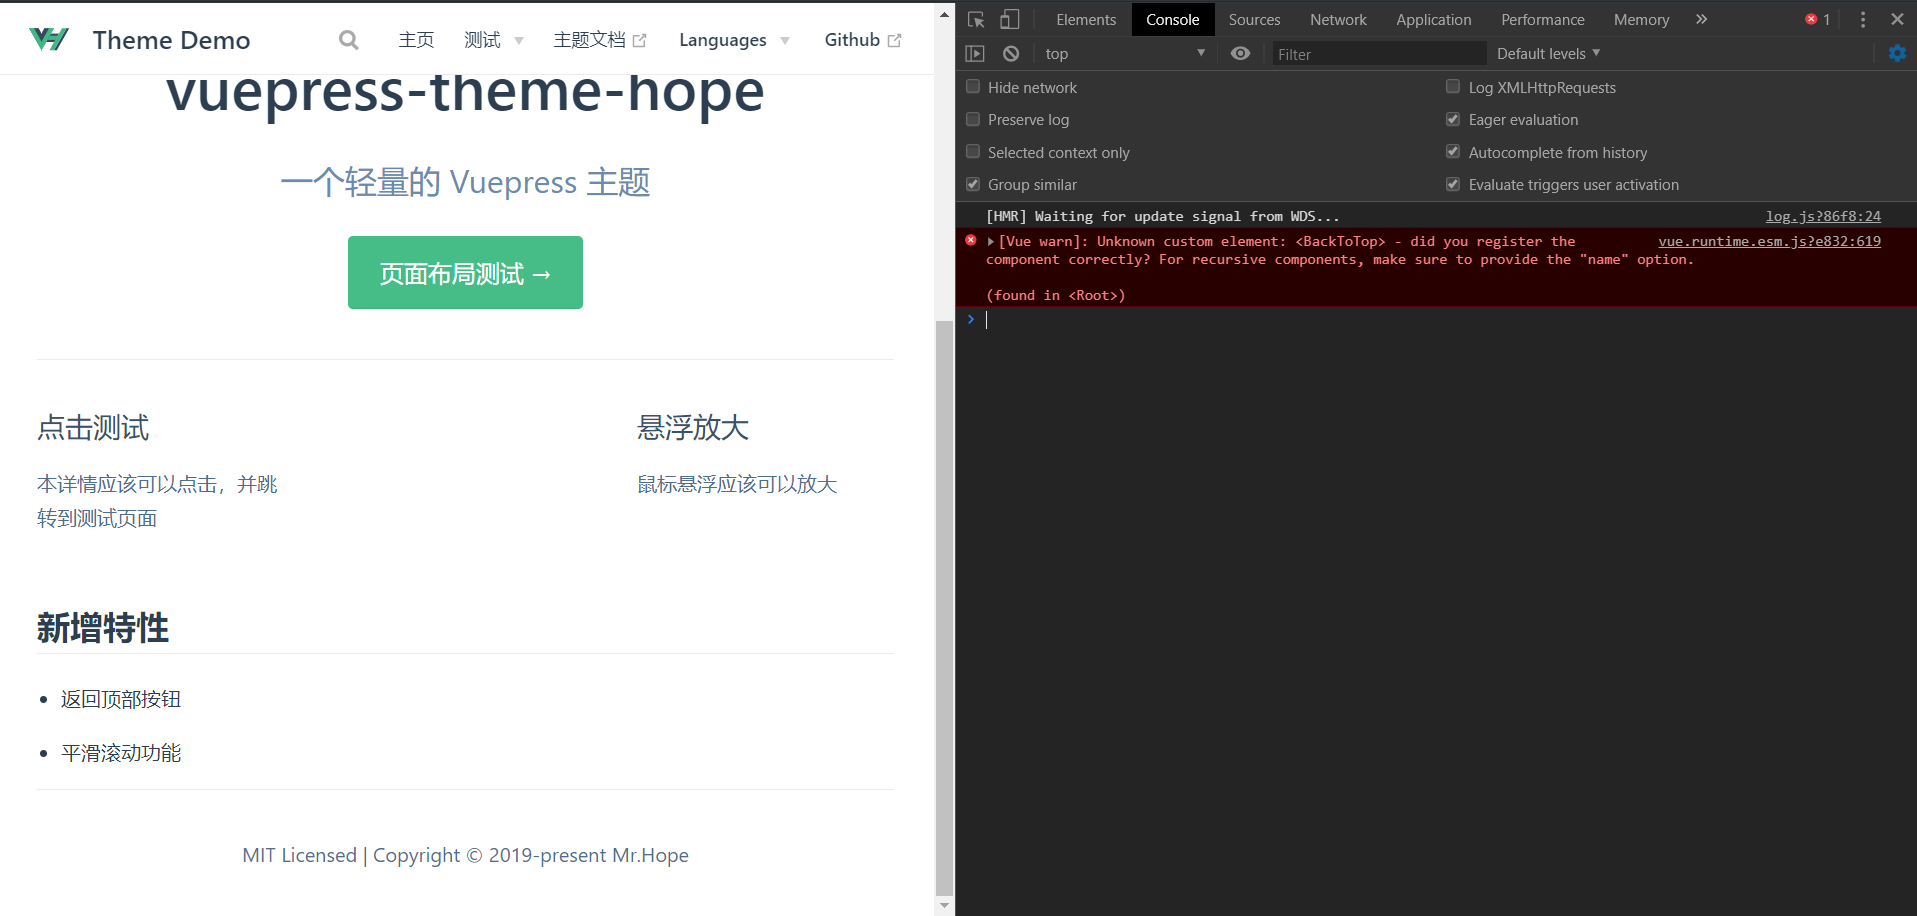Open the top frame context dropdown

point(1124,53)
